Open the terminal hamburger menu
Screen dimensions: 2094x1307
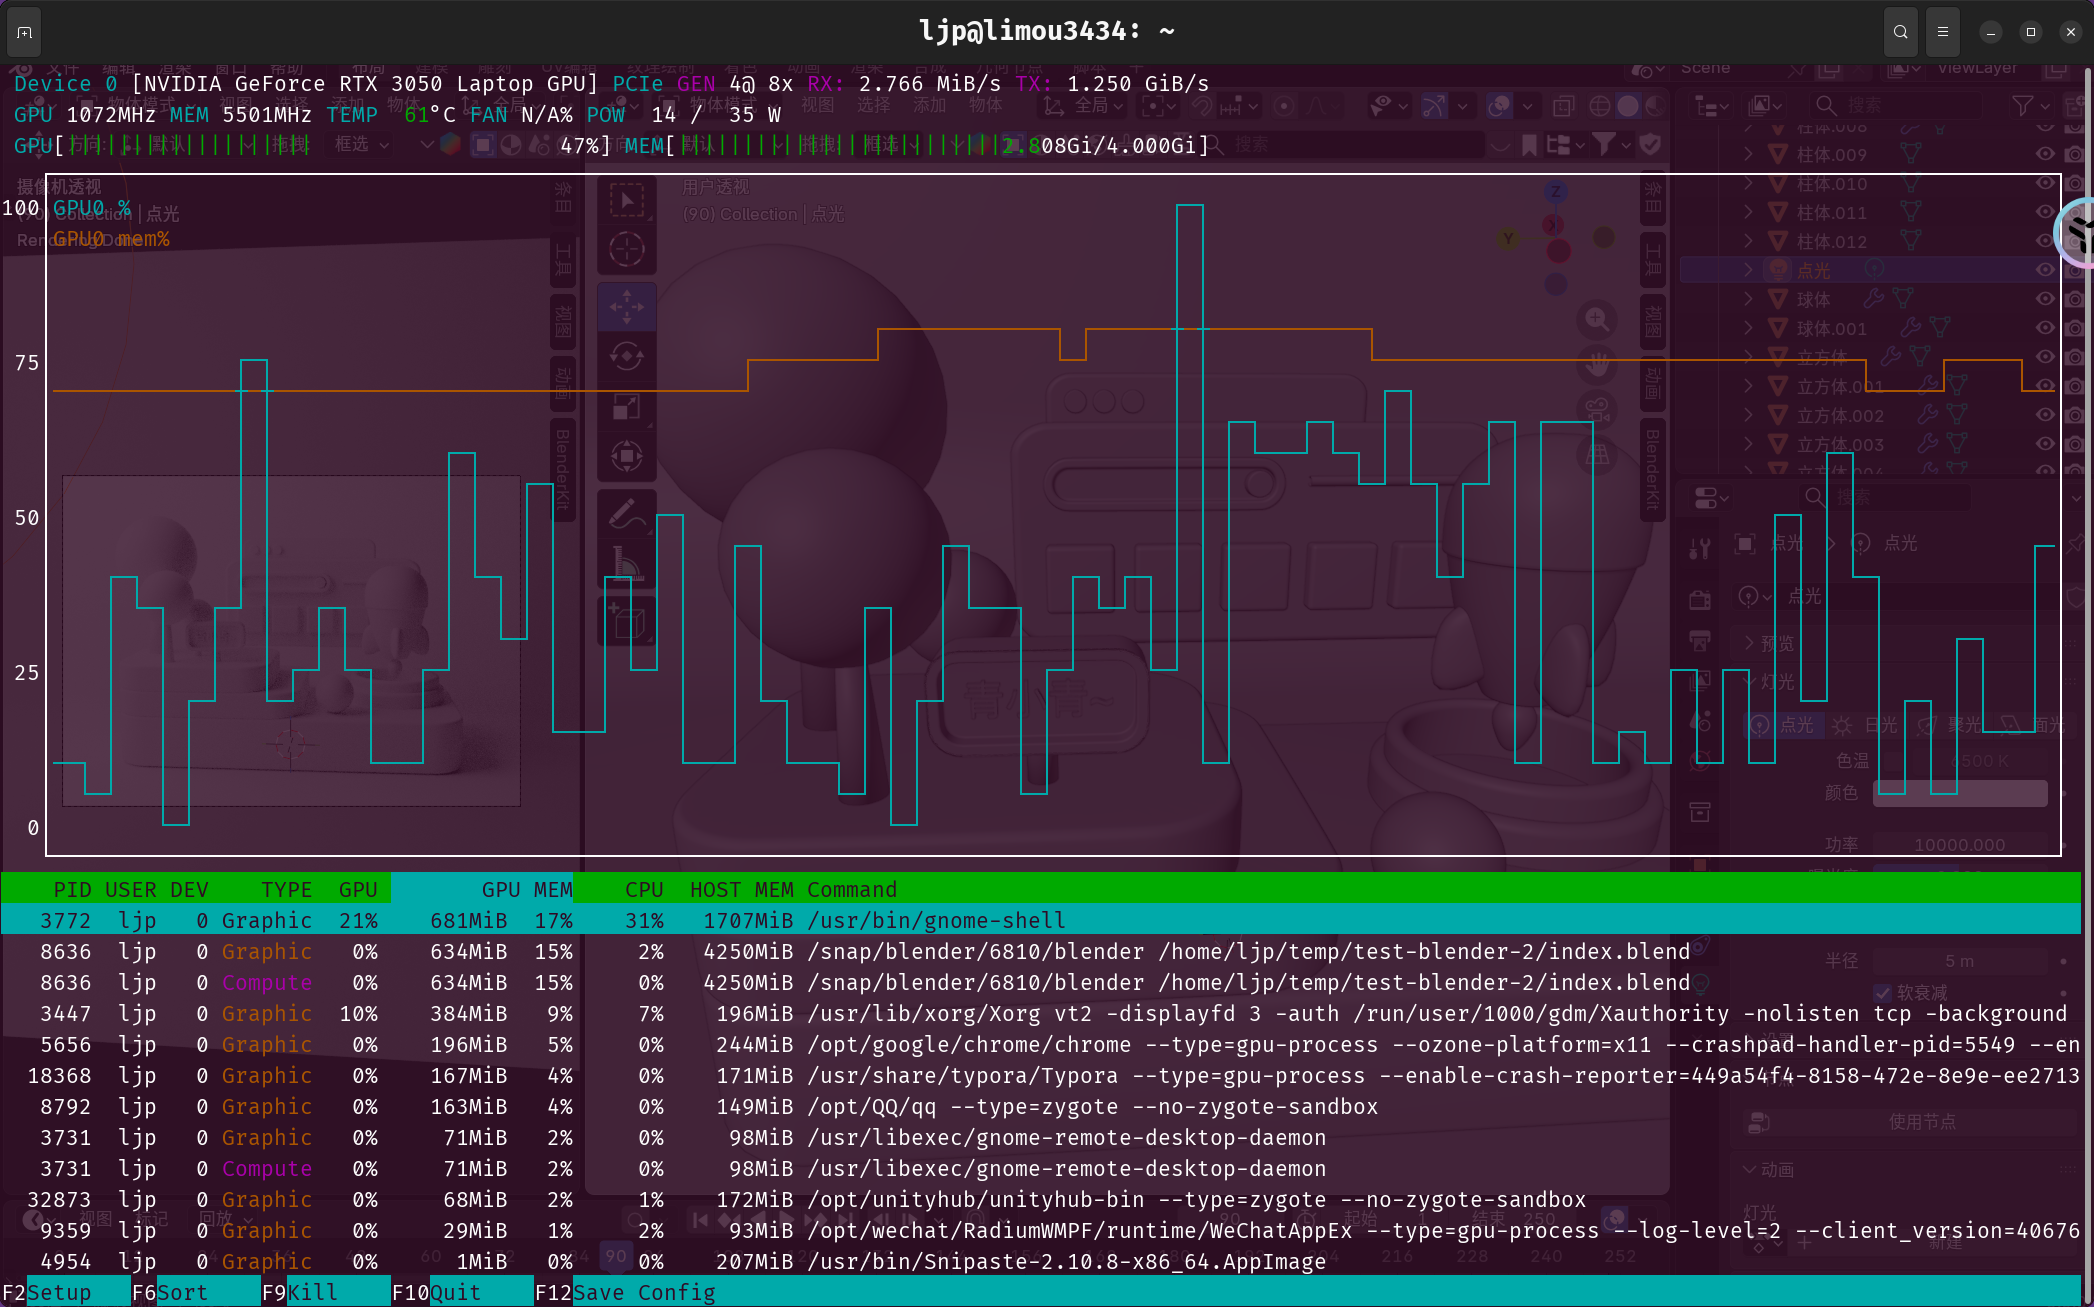tap(1943, 32)
